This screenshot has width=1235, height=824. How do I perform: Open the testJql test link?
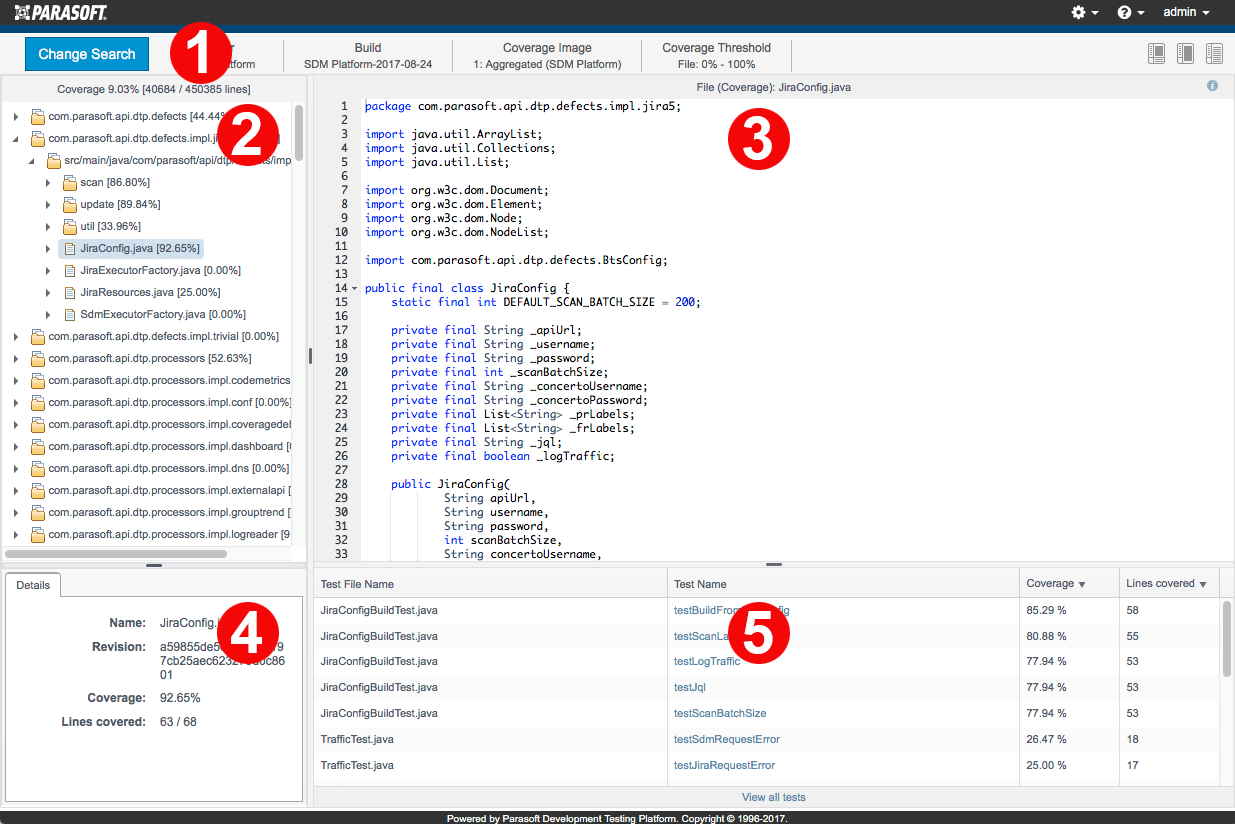pos(690,687)
